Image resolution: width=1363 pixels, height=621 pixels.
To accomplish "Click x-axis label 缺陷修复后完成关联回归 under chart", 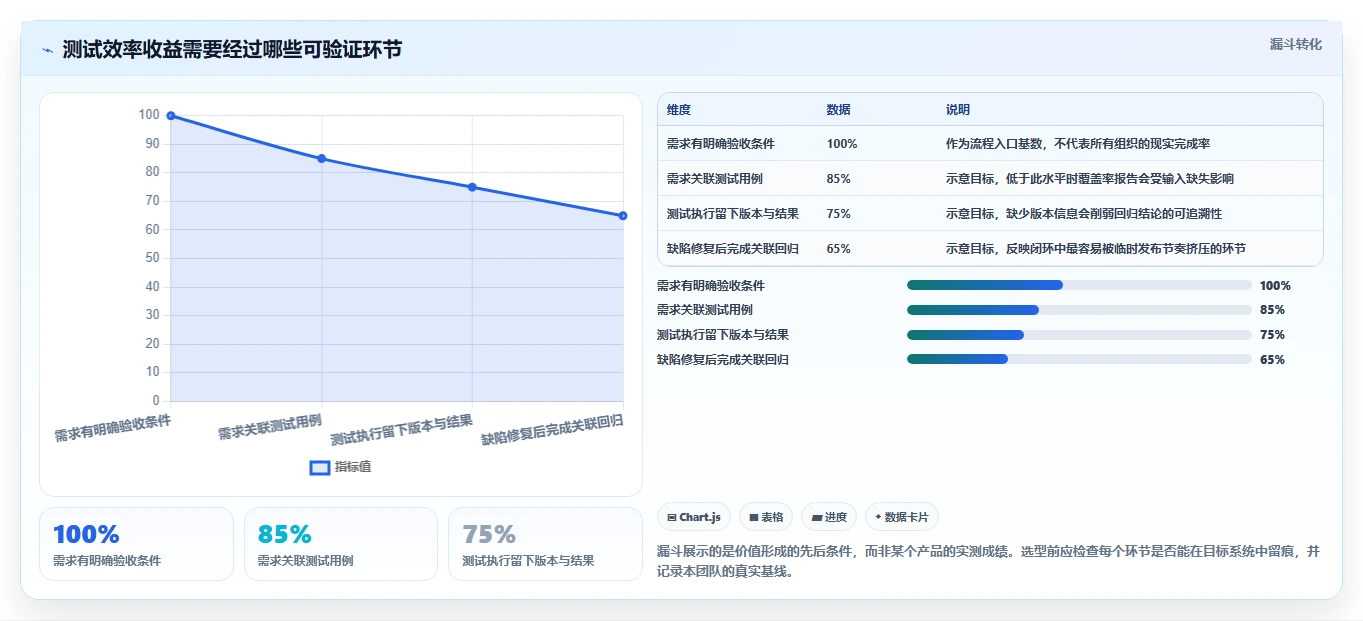I will click(x=553, y=430).
